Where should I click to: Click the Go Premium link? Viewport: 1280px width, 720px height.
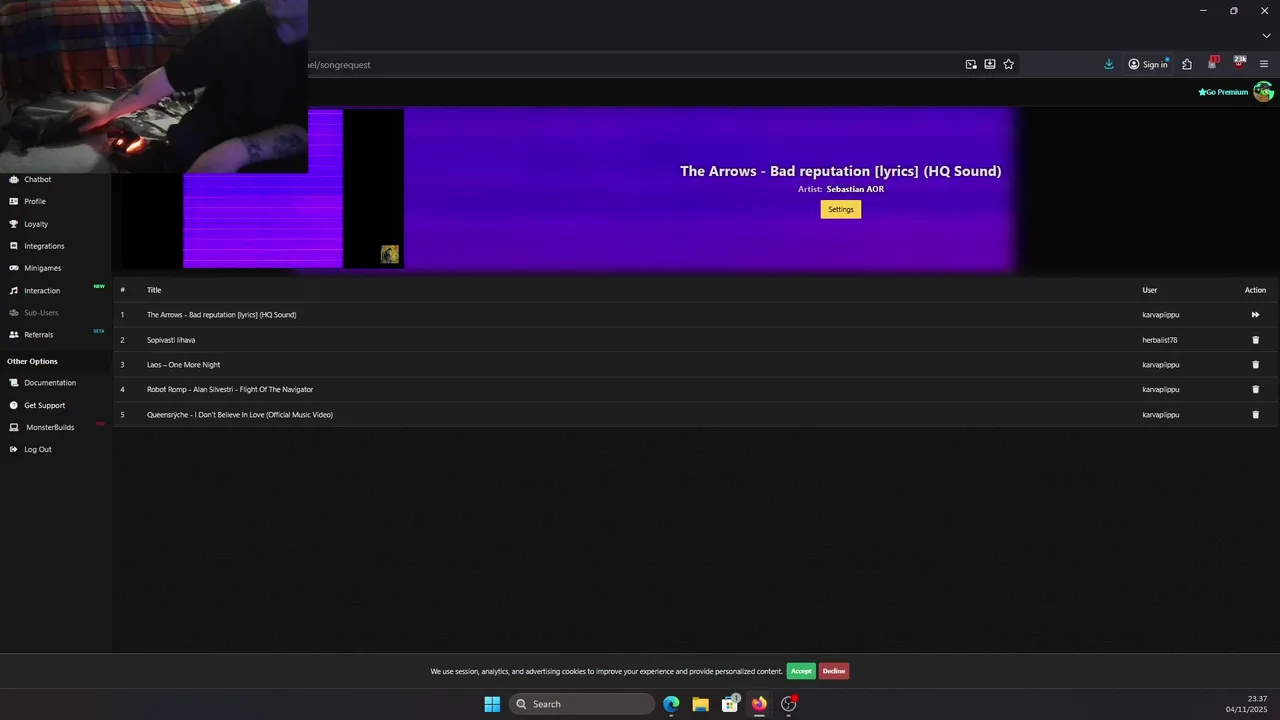[1223, 92]
